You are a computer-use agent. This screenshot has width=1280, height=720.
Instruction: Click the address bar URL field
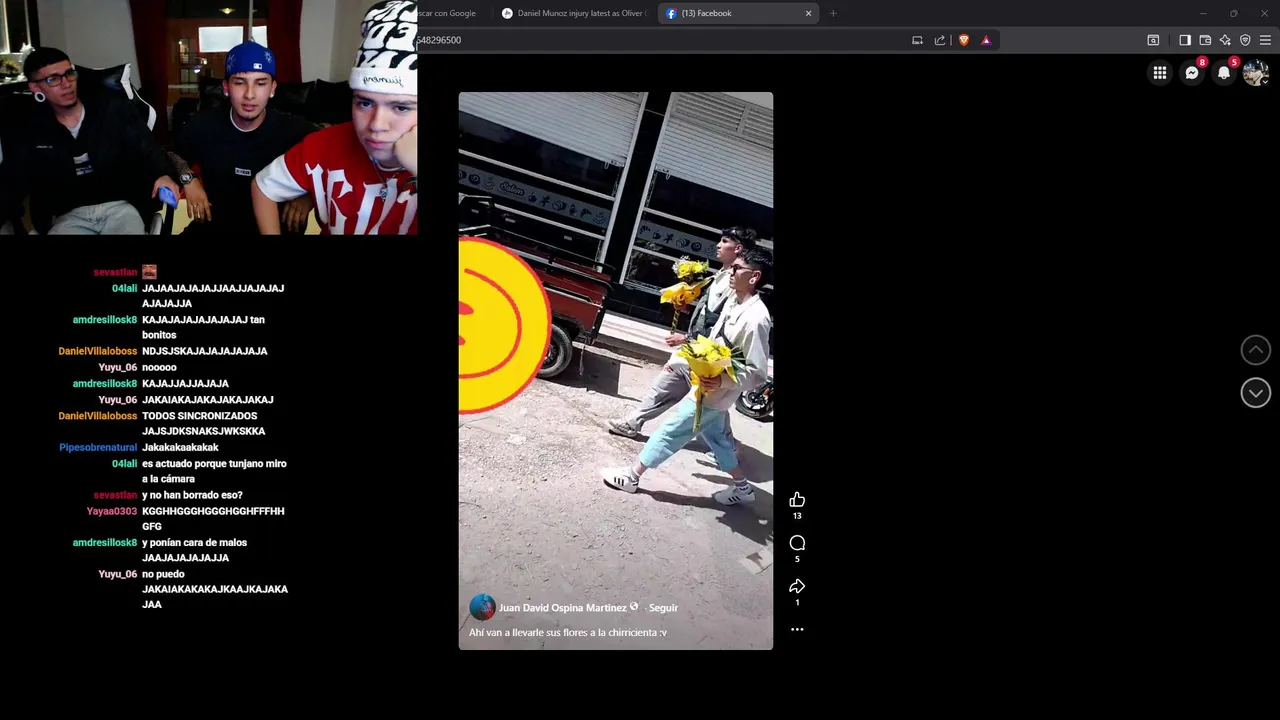point(660,40)
